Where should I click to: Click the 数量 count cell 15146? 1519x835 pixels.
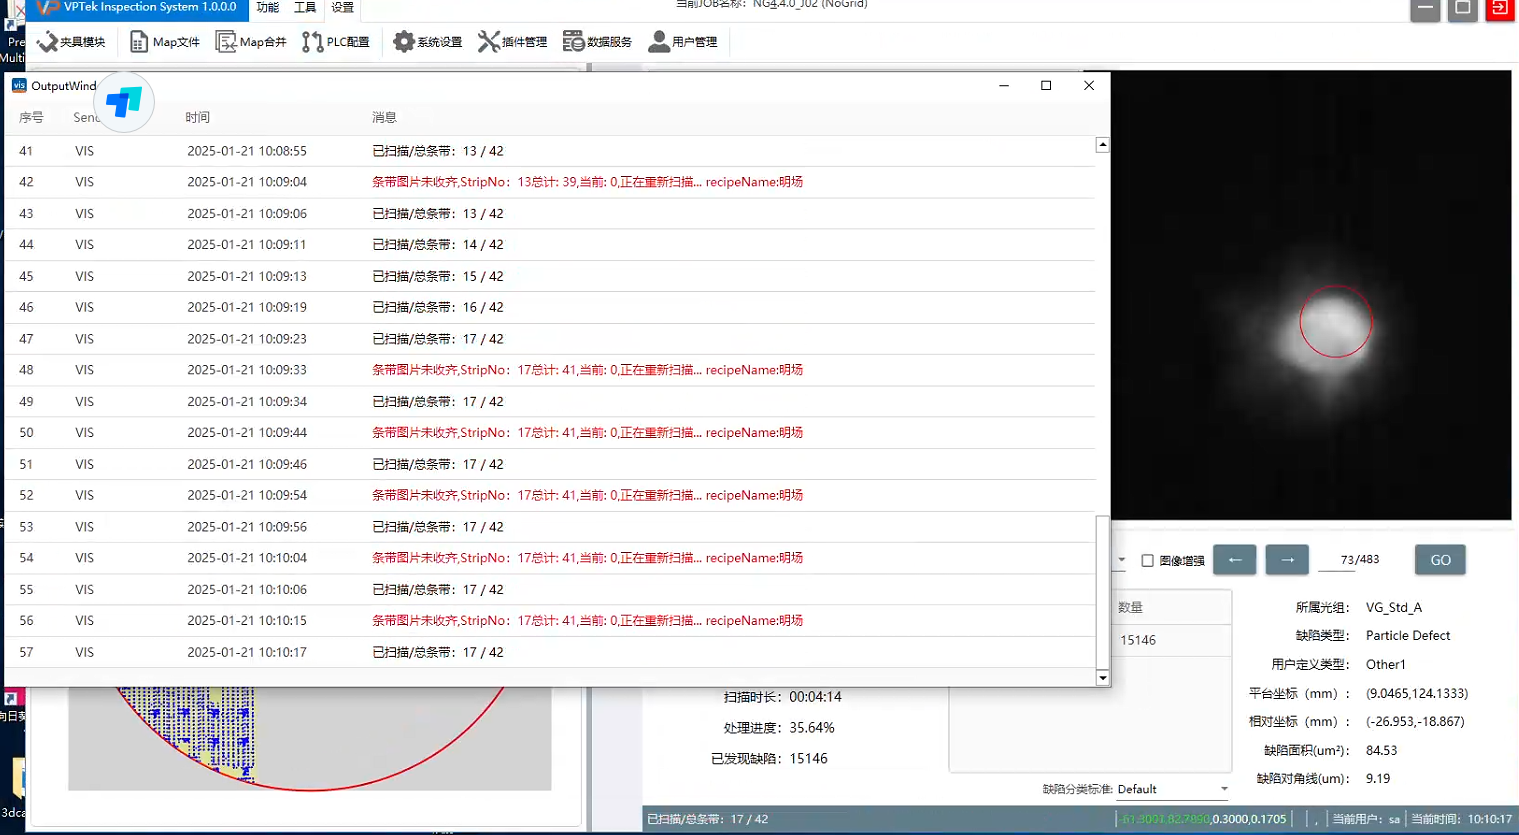point(1138,640)
